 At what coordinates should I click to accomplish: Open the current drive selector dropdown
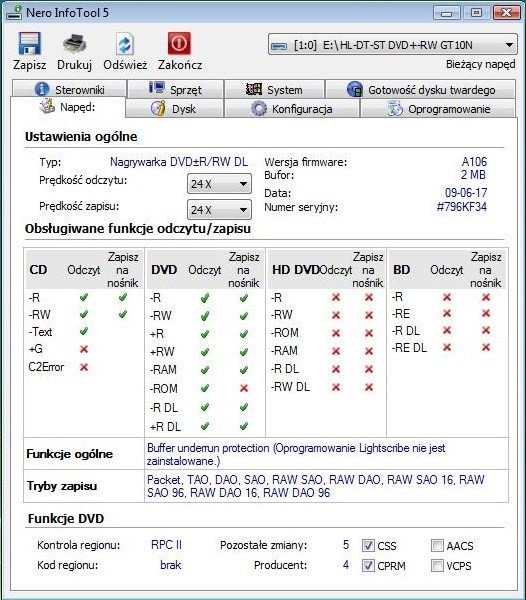tap(393, 45)
